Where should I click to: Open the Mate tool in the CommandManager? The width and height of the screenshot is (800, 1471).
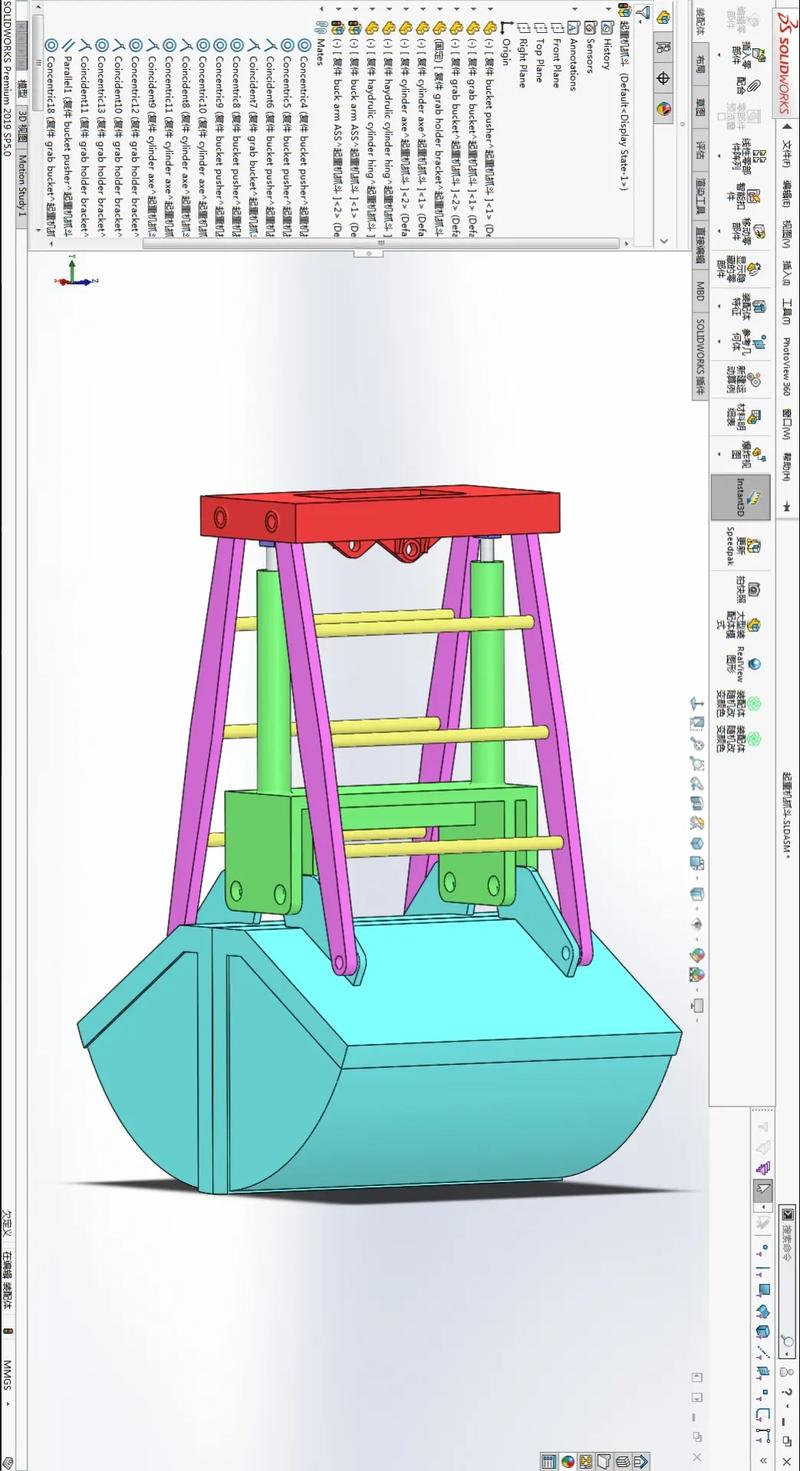pyautogui.click(x=753, y=85)
